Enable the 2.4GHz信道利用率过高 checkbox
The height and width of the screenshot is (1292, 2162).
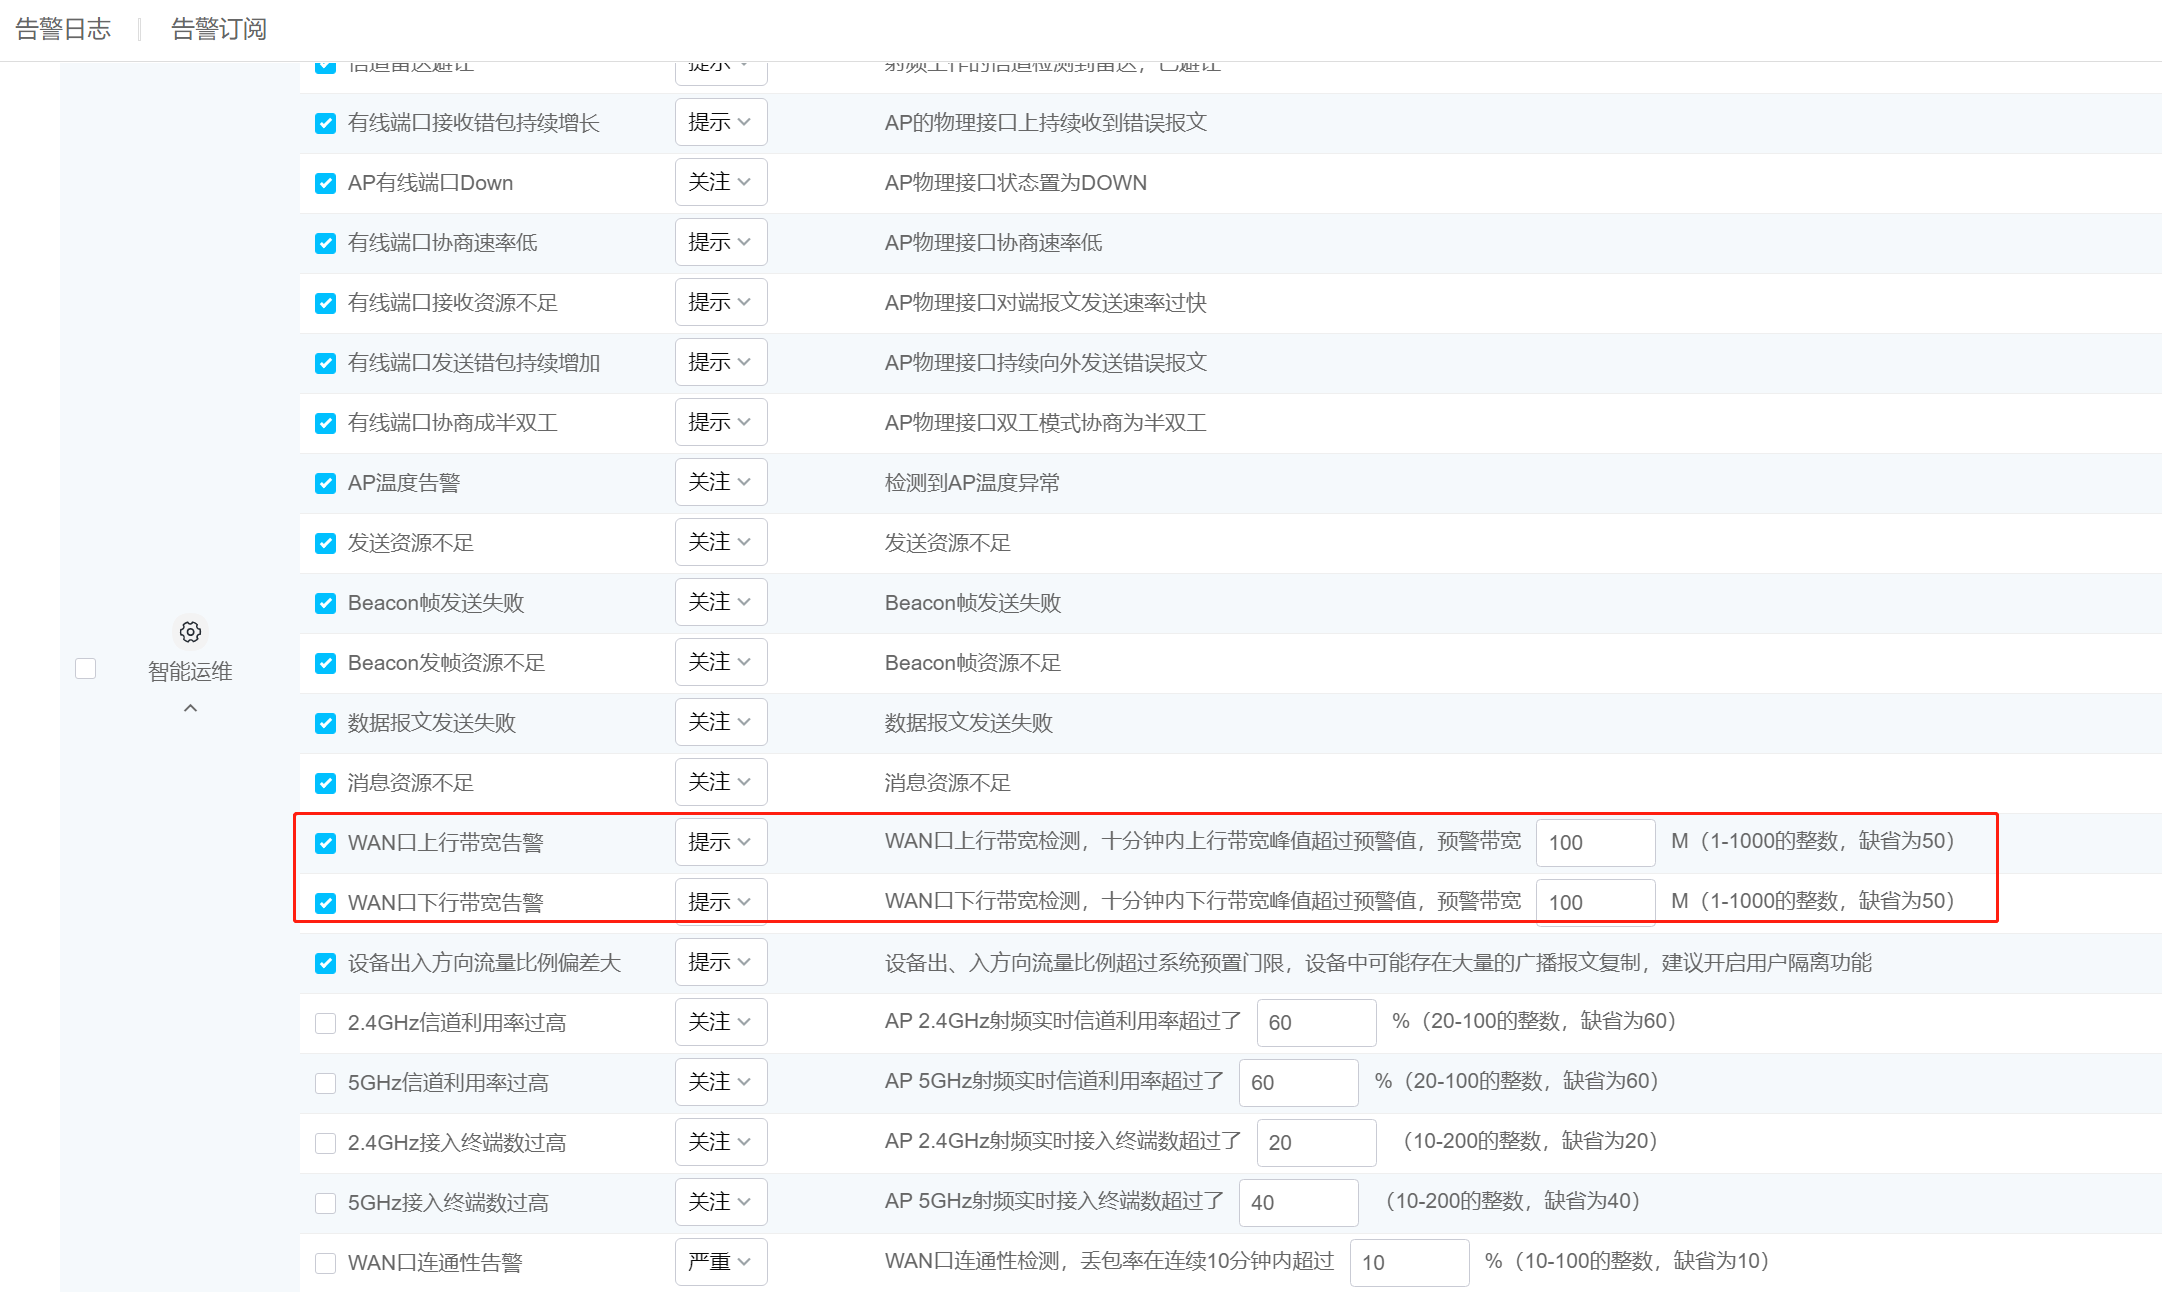tap(325, 1023)
